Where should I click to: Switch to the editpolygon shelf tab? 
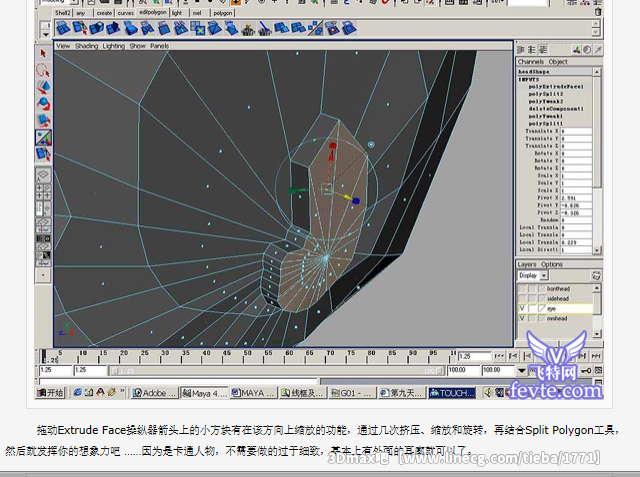tap(152, 13)
